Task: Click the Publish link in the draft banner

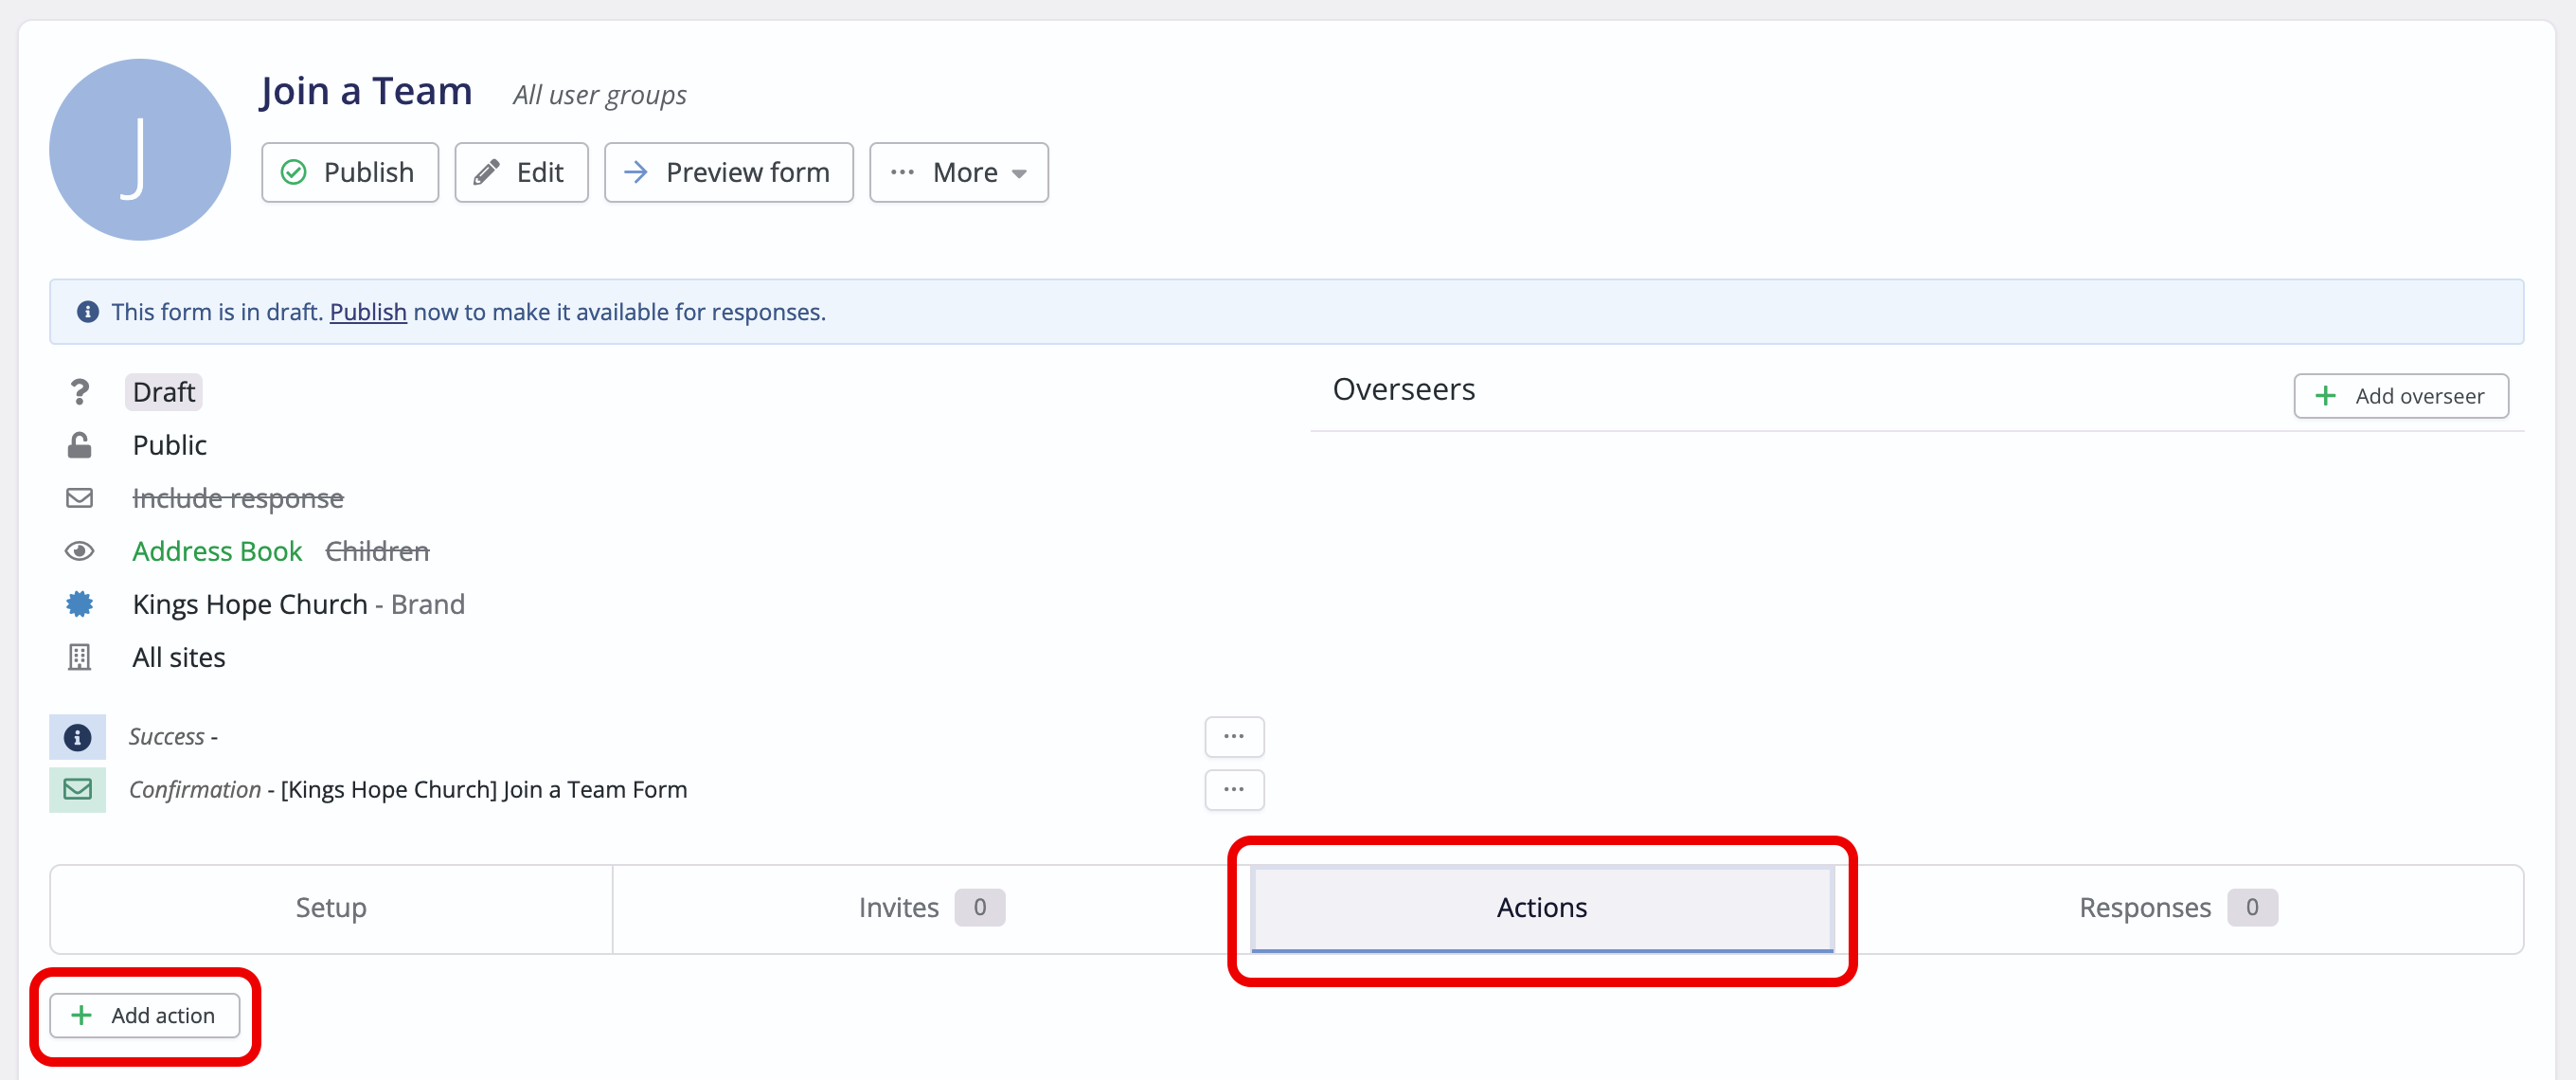Action: [x=367, y=311]
